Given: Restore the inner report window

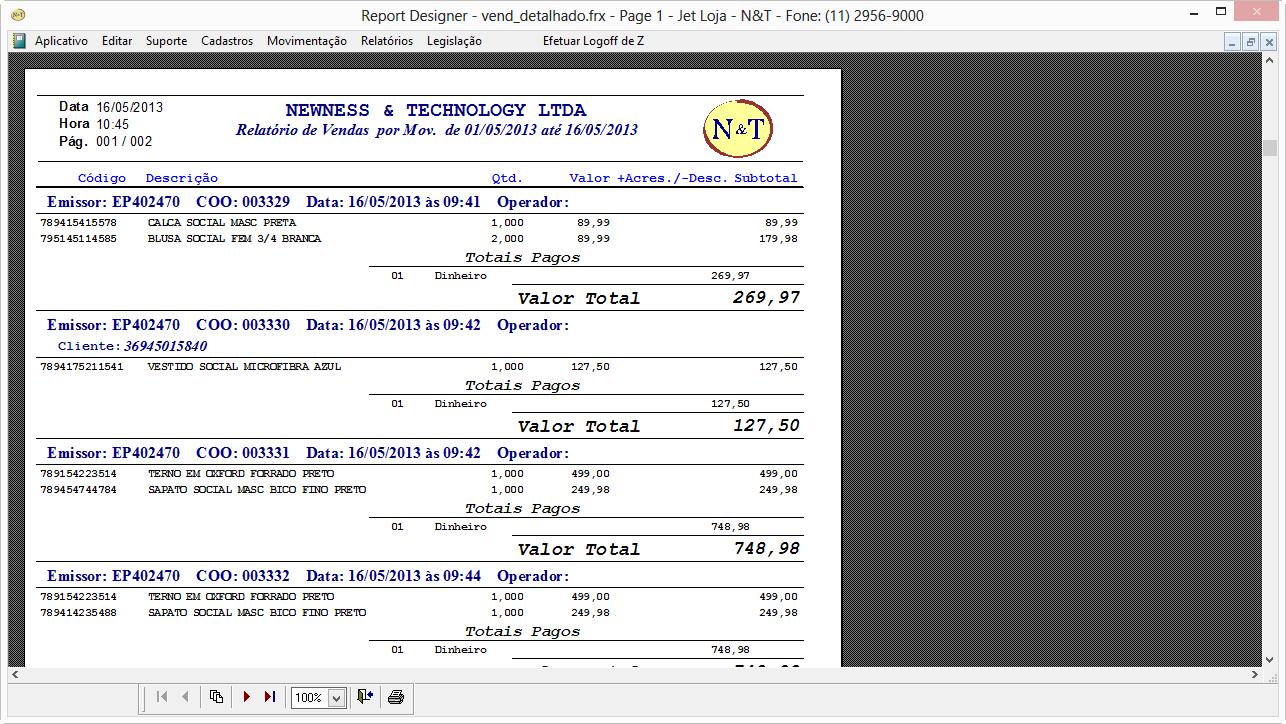Looking at the screenshot, I should click(1250, 42).
